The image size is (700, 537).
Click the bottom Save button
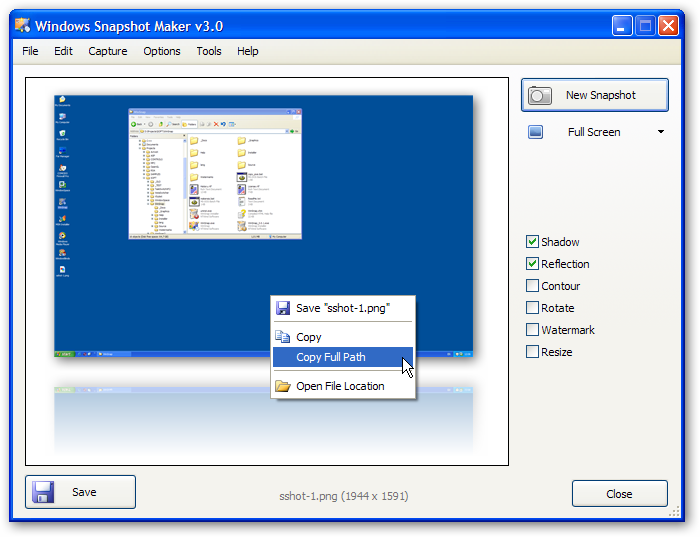[x=80, y=492]
